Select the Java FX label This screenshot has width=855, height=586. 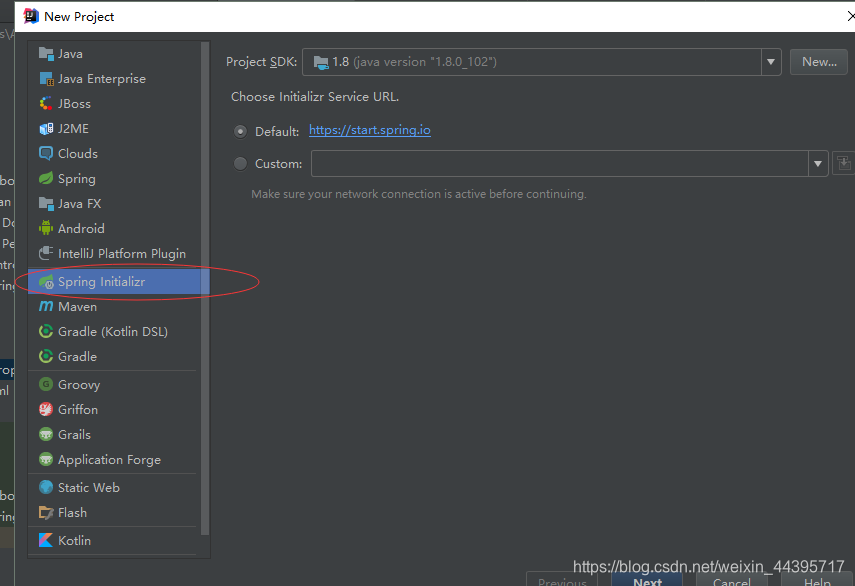[80, 204]
